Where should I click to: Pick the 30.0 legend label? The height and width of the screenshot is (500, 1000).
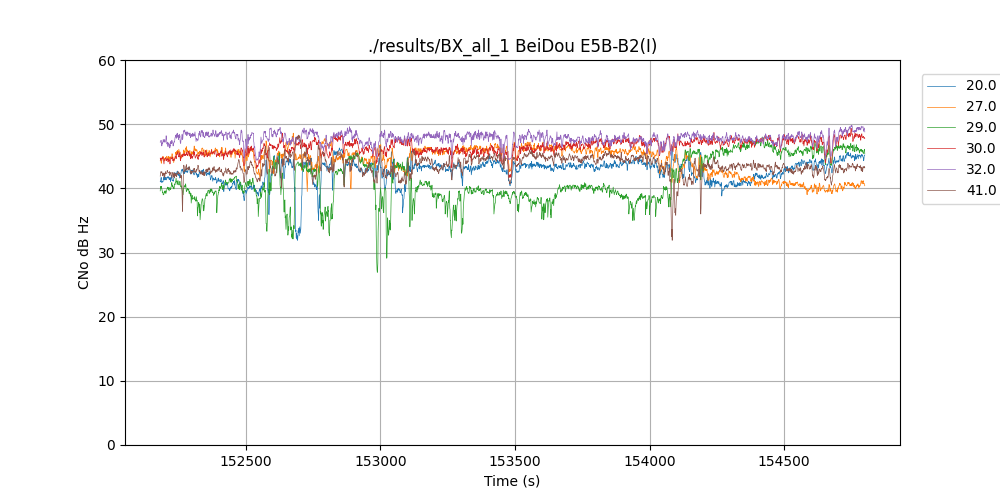tap(980, 148)
